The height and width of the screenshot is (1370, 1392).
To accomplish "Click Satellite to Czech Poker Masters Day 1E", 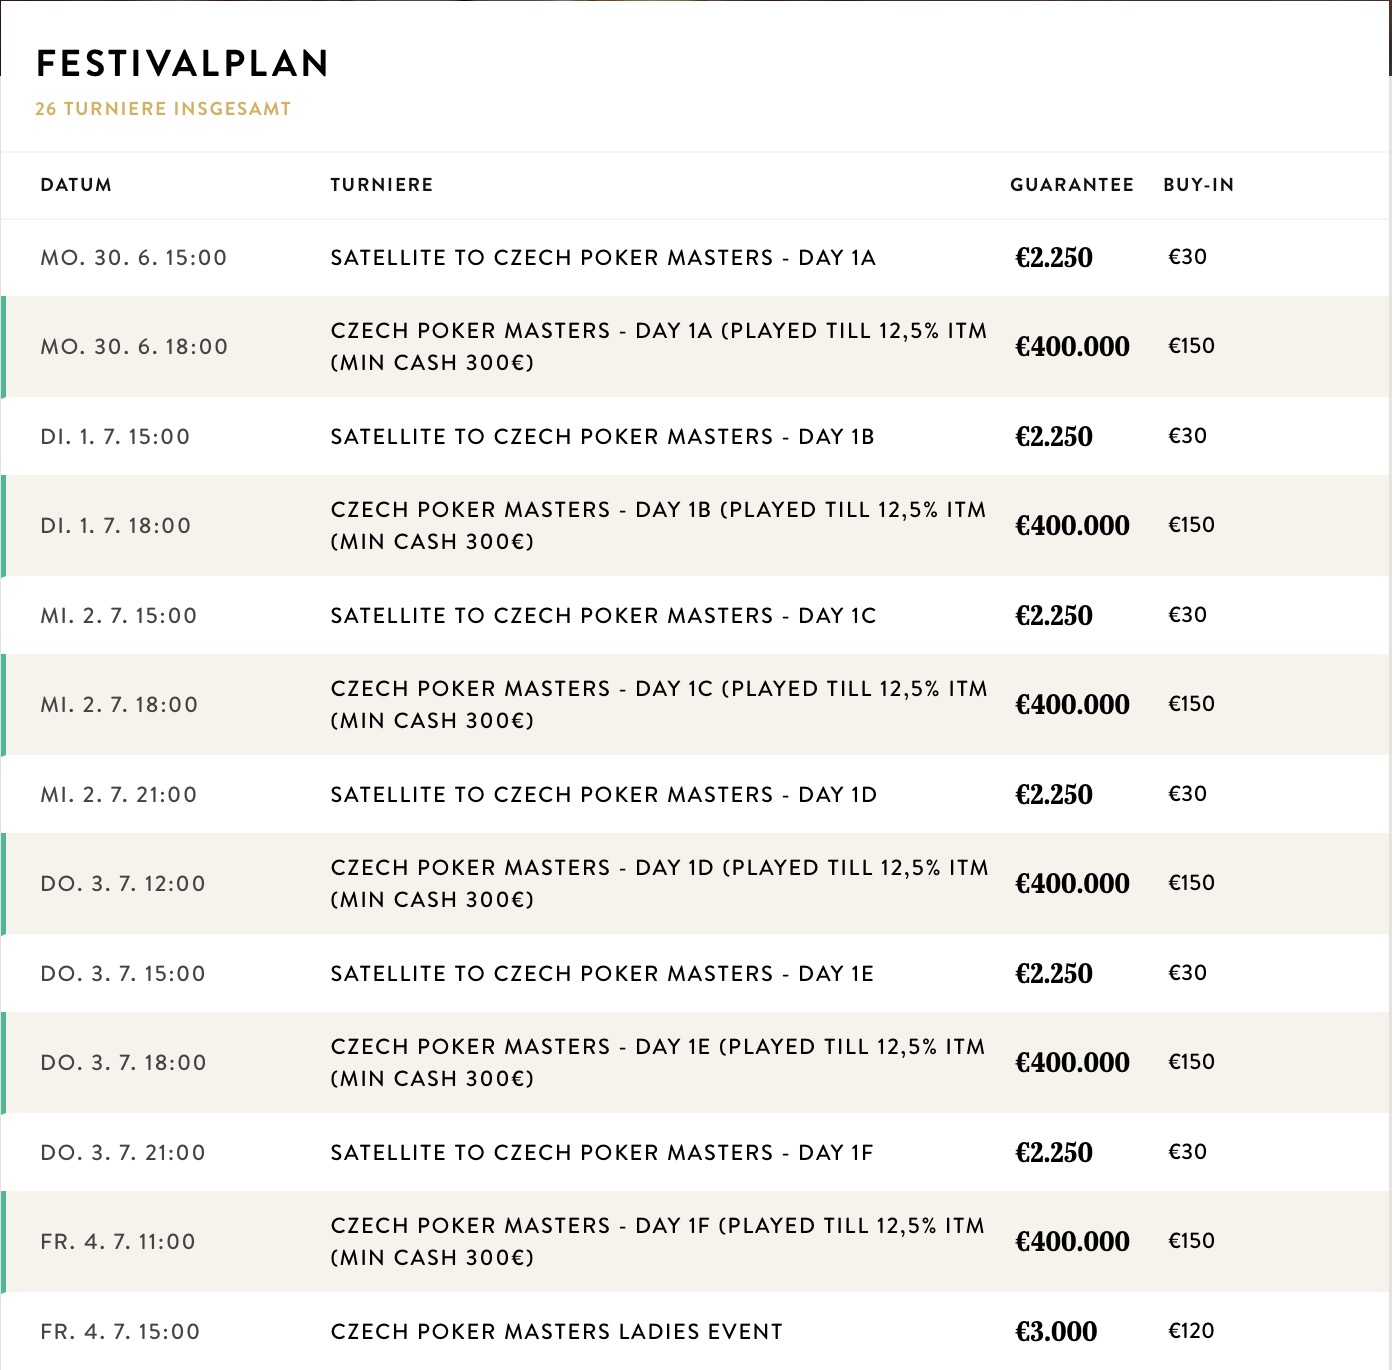I will [603, 974].
